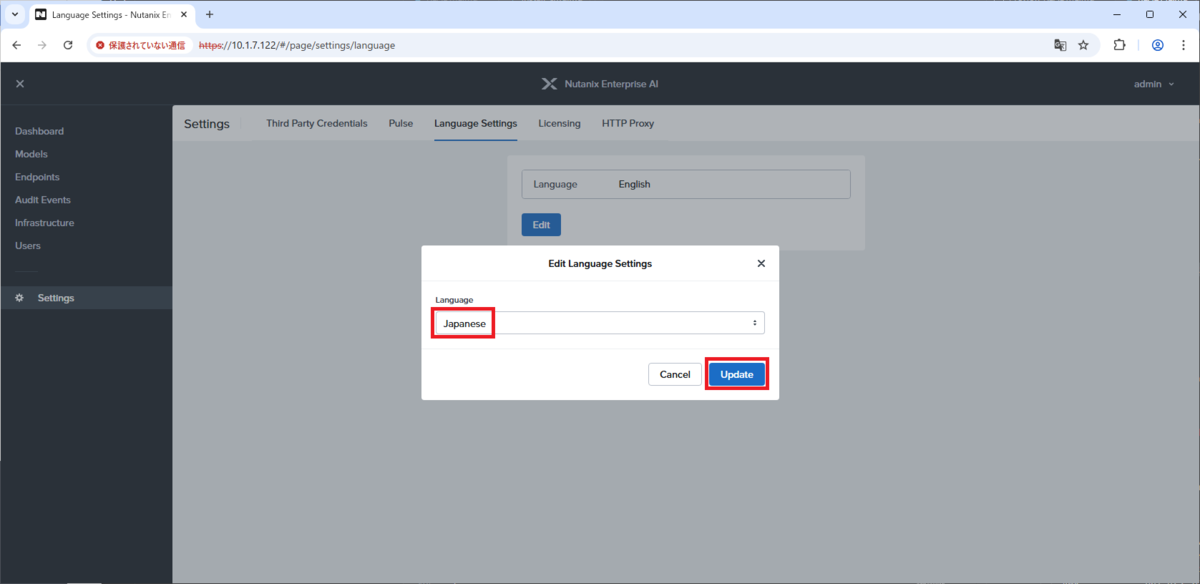Click the address bar URL

coord(297,45)
